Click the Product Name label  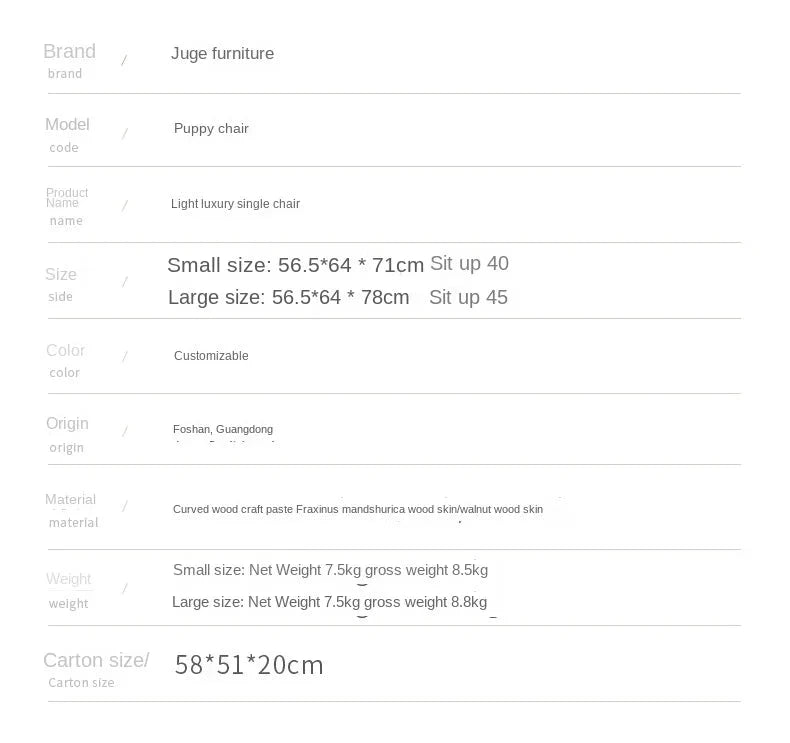[x=67, y=198]
